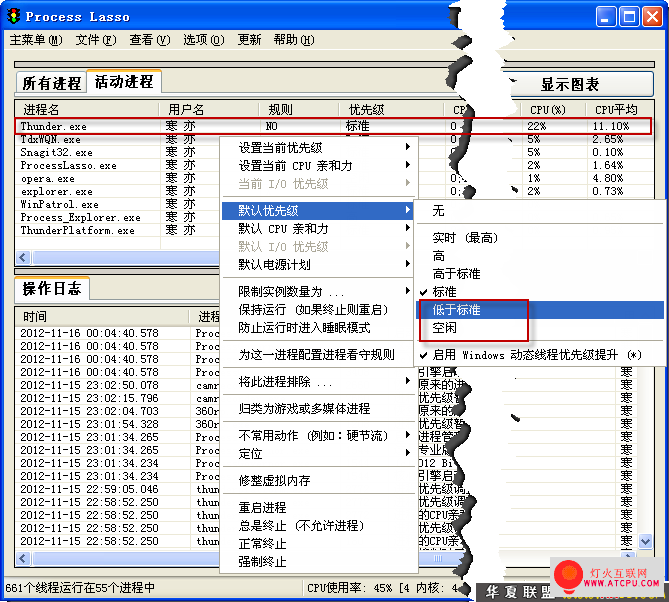The image size is (669, 602).
Task: Switch to the 活动进程 tab
Action: point(124,81)
